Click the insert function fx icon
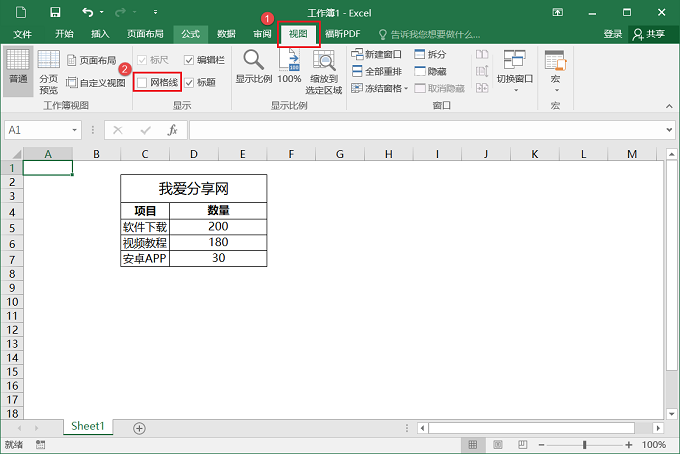Image resolution: width=680 pixels, height=454 pixels. 172,130
